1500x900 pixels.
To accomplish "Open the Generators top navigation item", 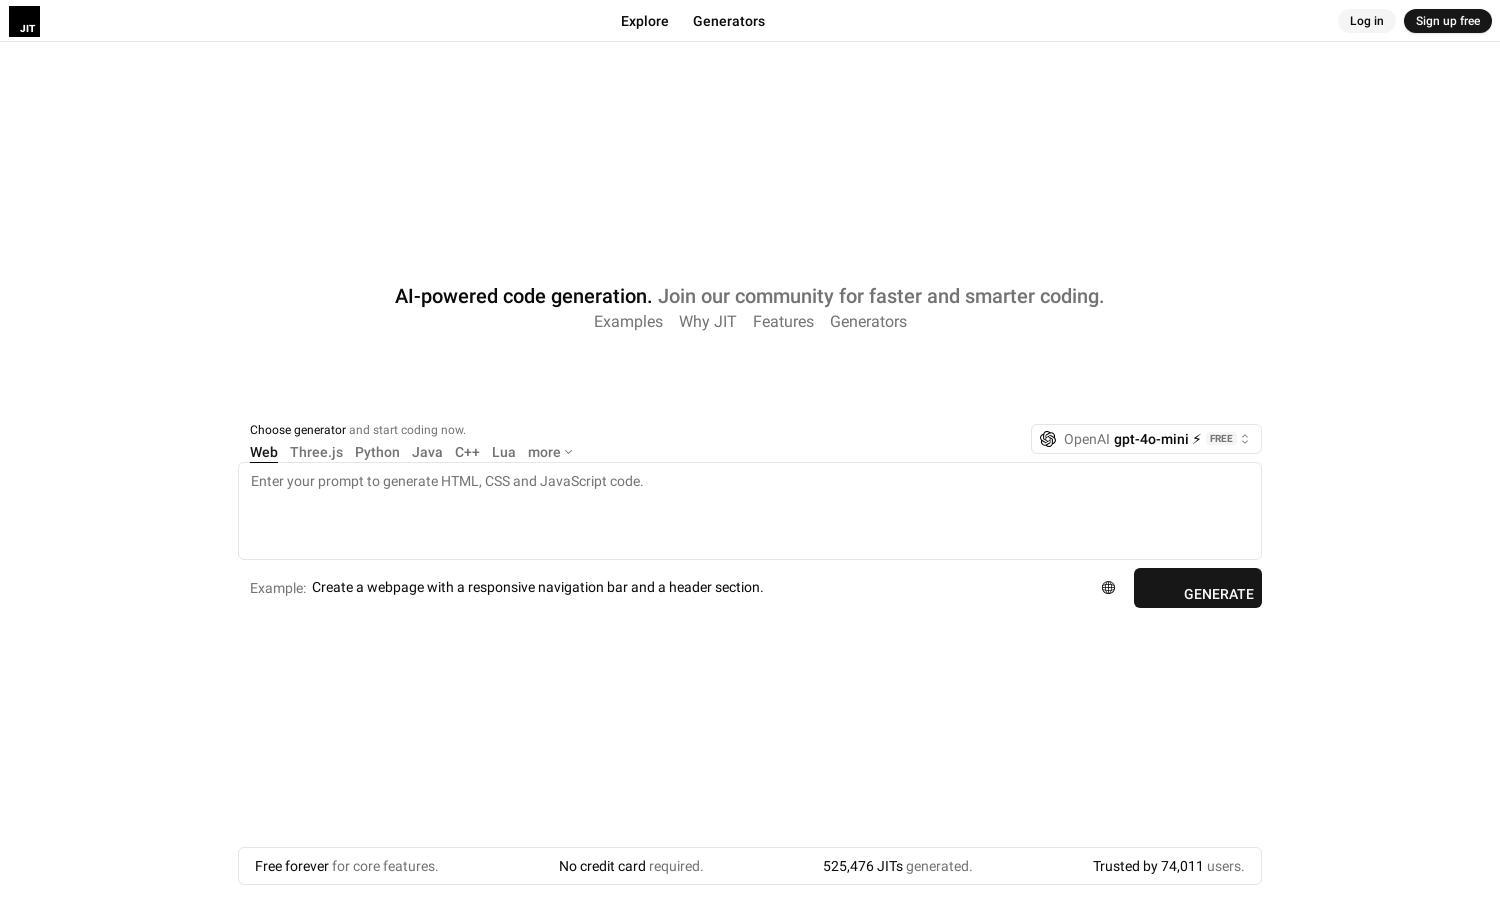I will click(x=729, y=21).
